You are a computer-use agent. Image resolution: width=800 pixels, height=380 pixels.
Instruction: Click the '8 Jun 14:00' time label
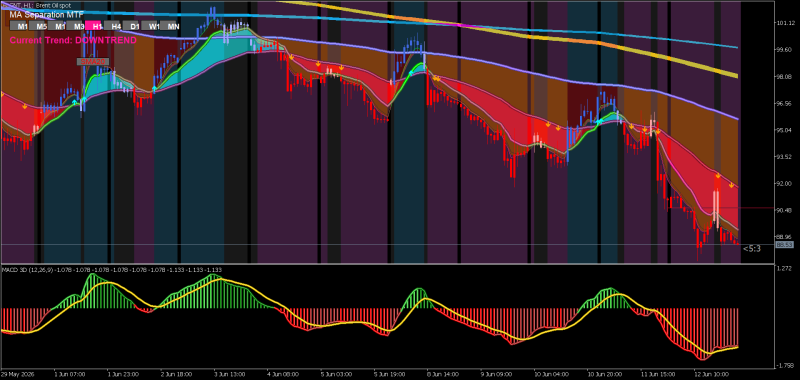[x=442, y=374]
